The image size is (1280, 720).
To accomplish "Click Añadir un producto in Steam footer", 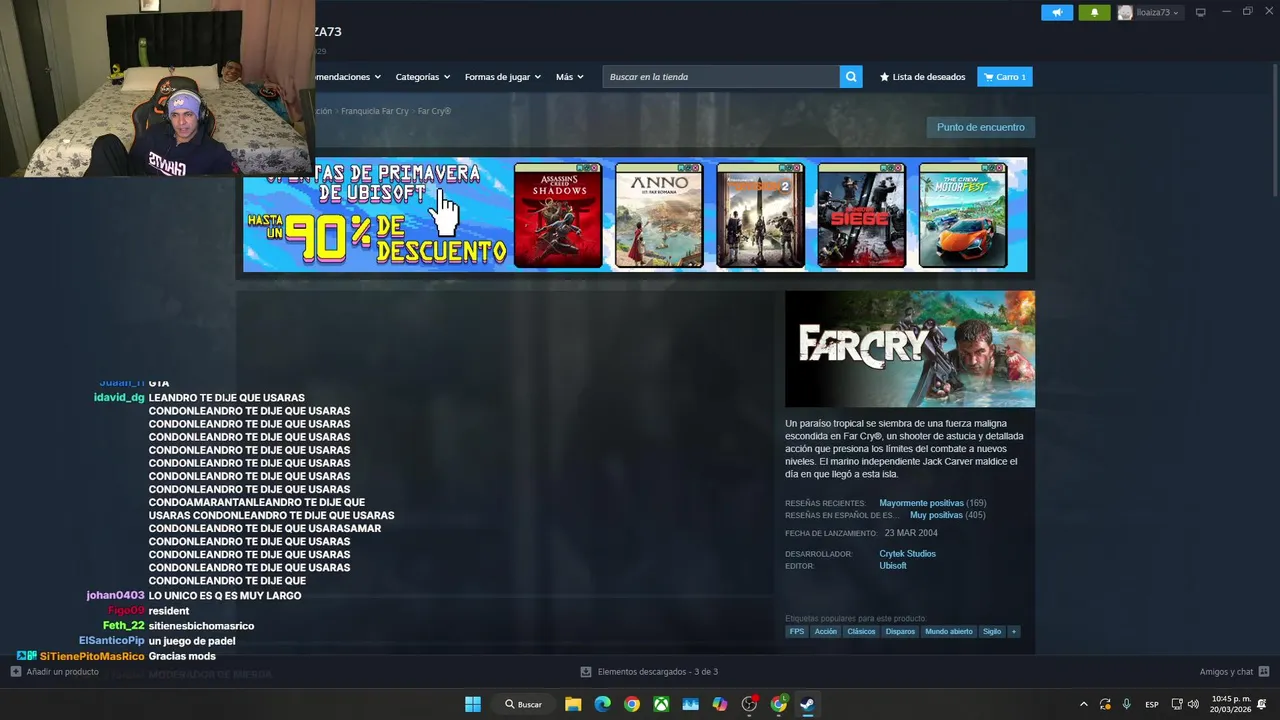I will coord(55,672).
